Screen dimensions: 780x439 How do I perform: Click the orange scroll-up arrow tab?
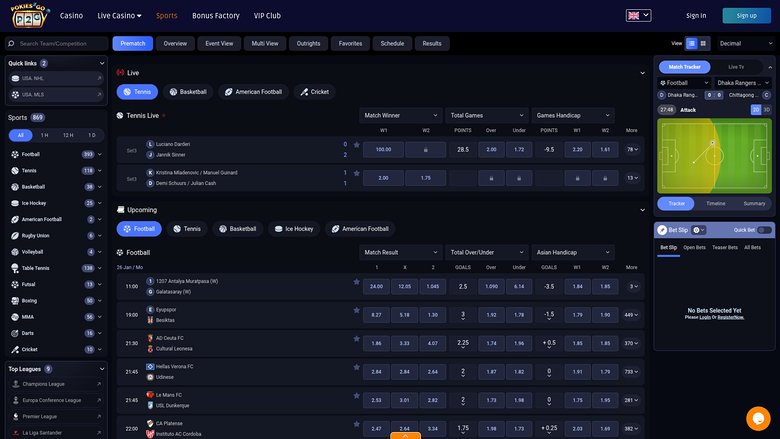click(405, 436)
